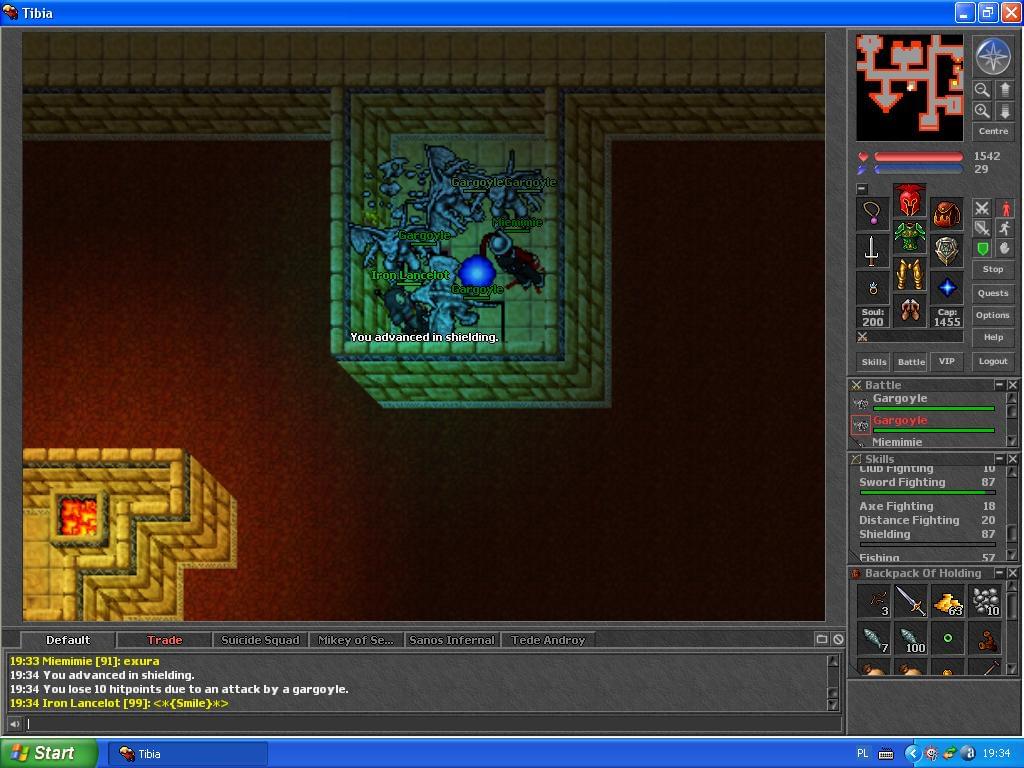Minimize the Skills panel
The height and width of the screenshot is (768, 1024).
pos(999,458)
